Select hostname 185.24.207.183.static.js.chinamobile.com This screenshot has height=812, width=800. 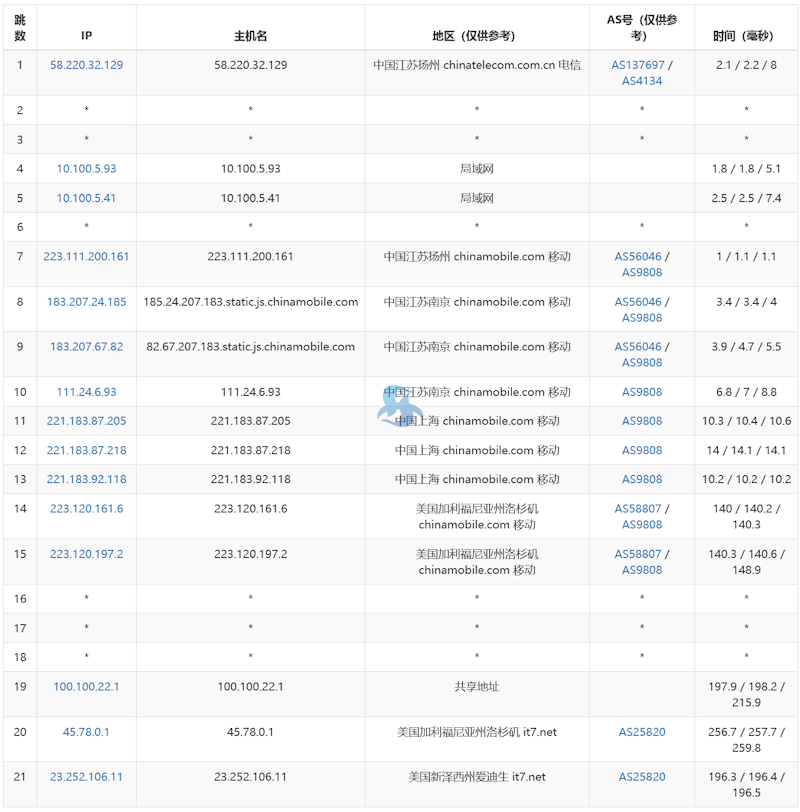[251, 302]
